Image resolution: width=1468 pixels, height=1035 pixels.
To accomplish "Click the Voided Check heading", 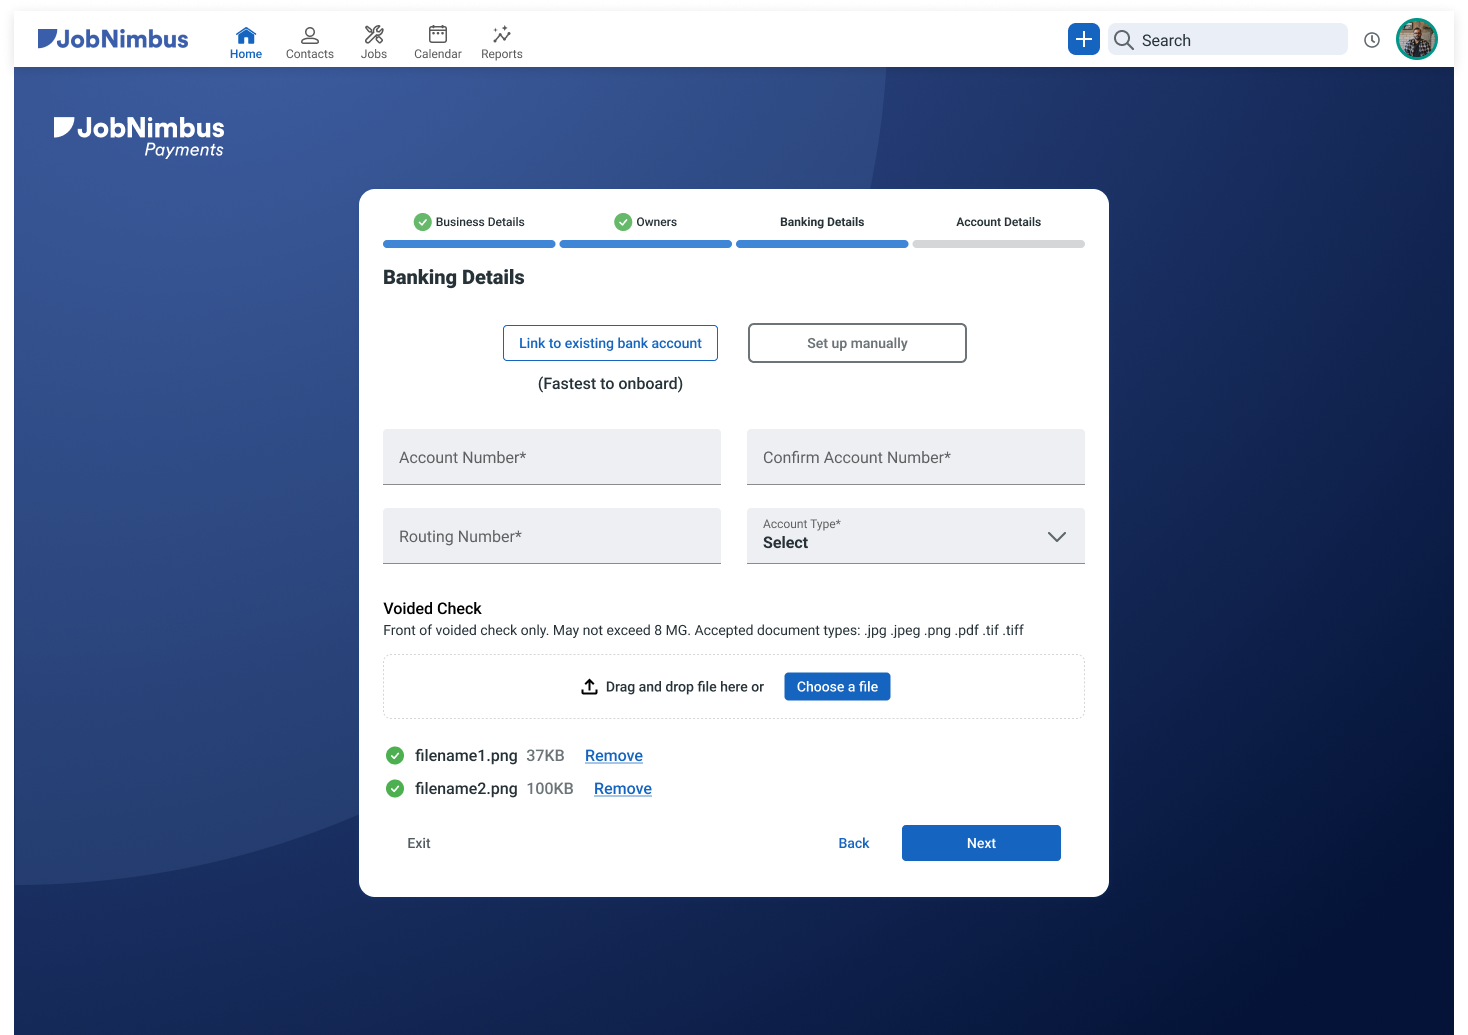I will (432, 608).
